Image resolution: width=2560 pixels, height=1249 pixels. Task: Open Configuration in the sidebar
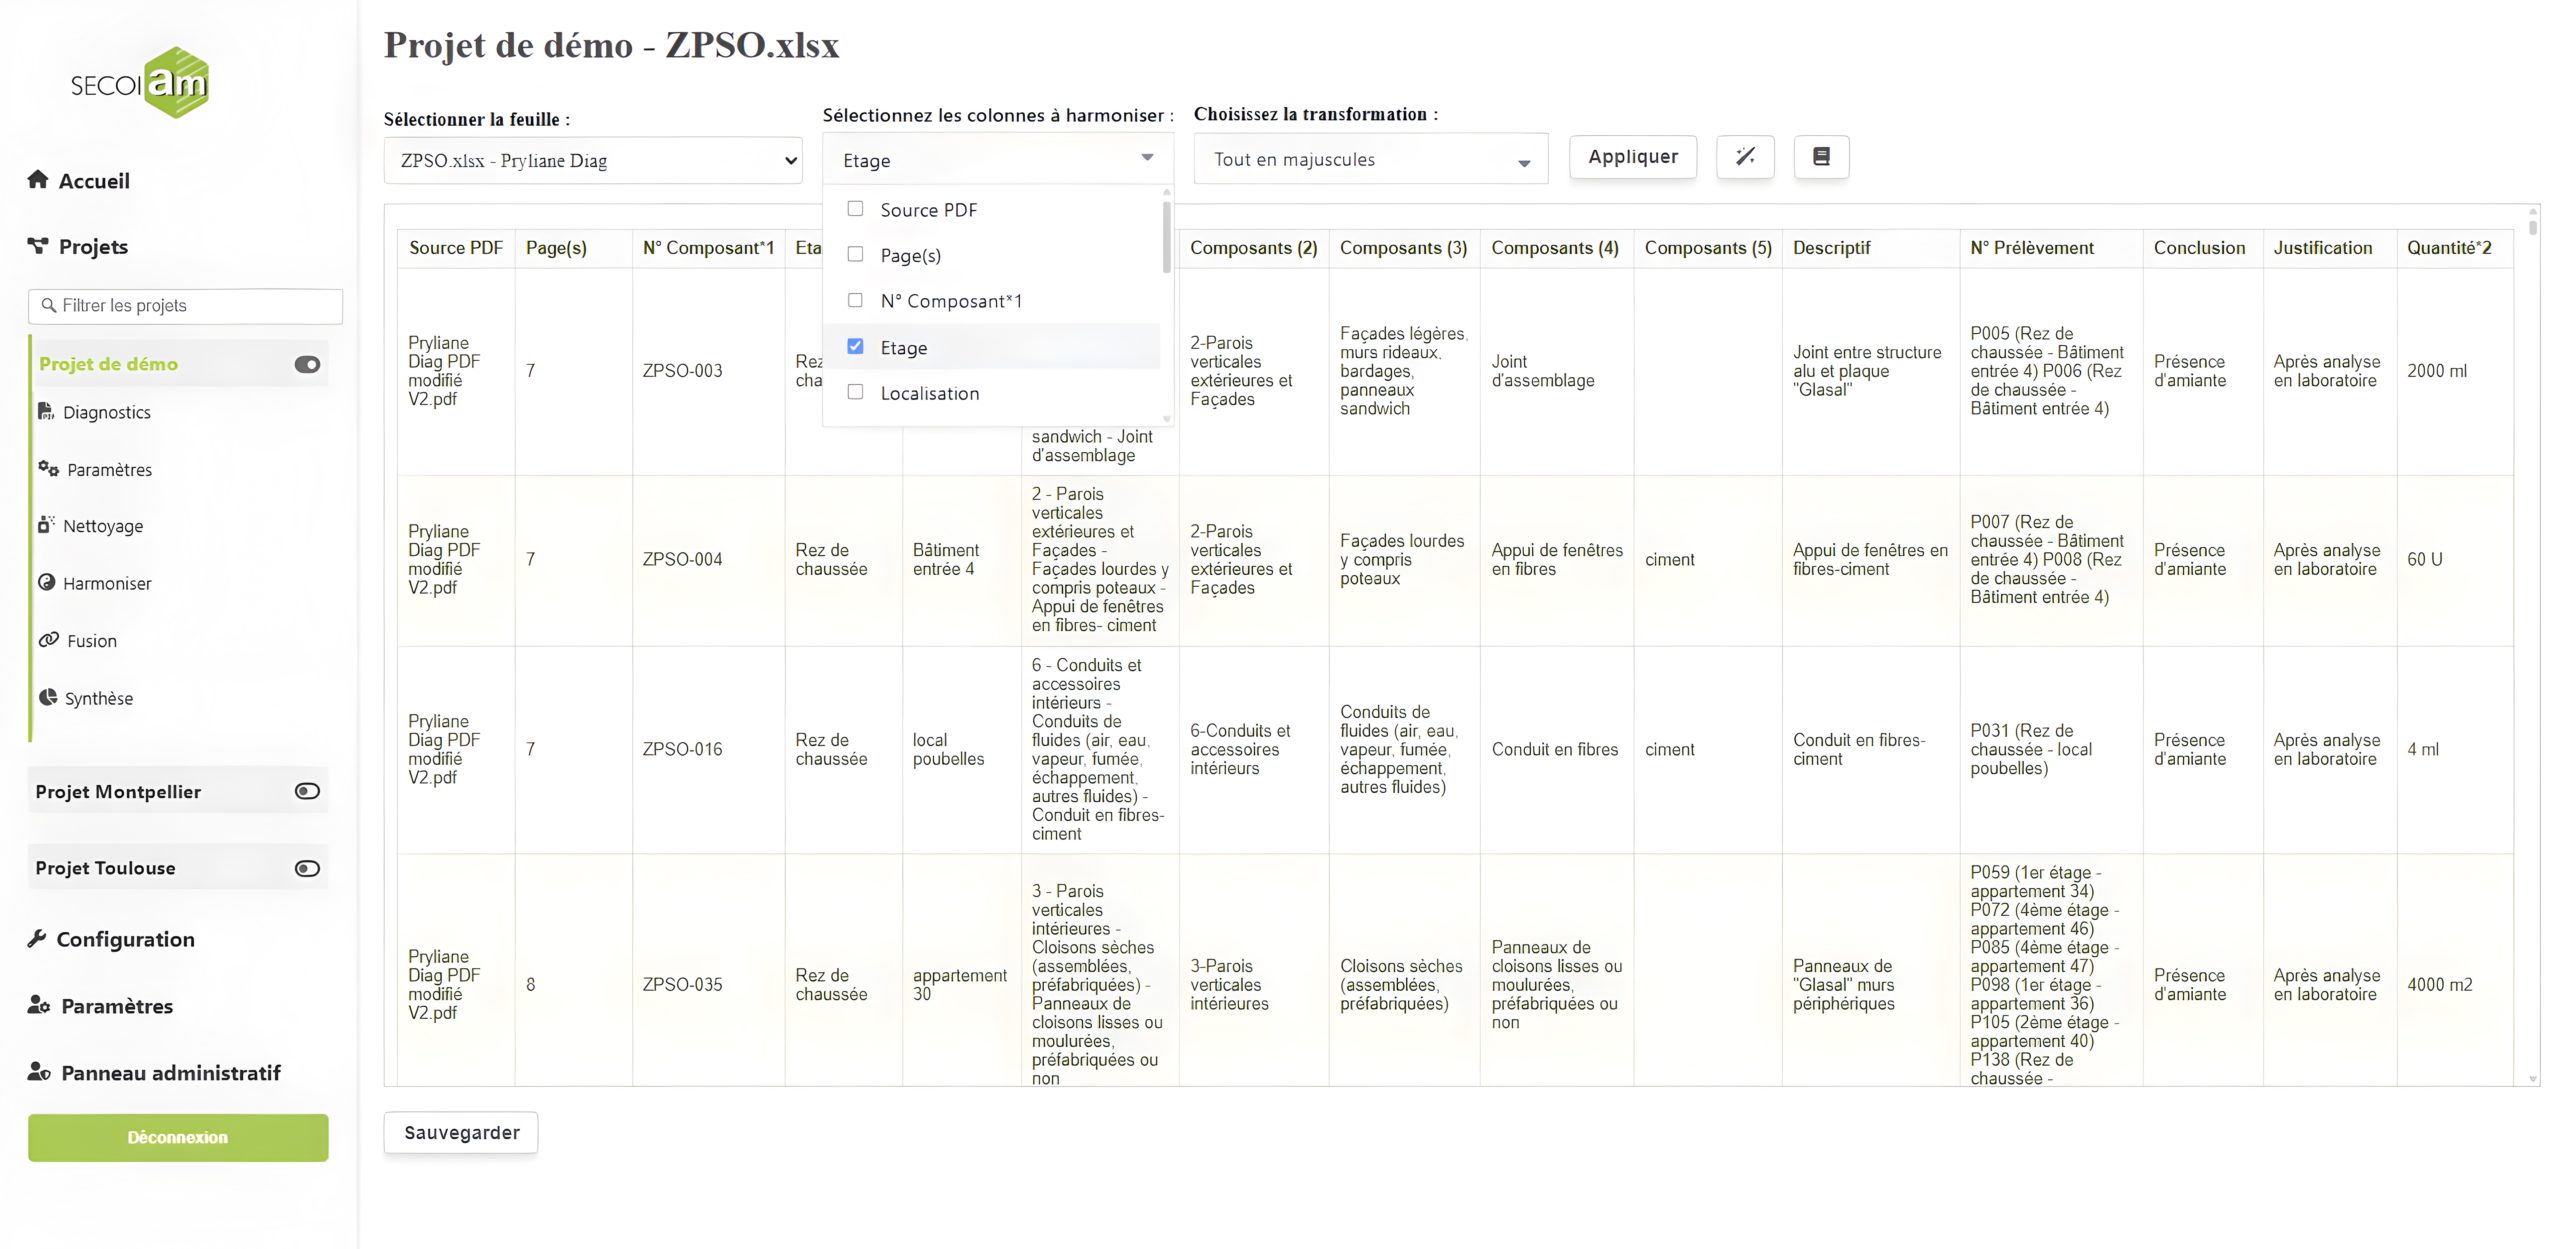(x=125, y=939)
